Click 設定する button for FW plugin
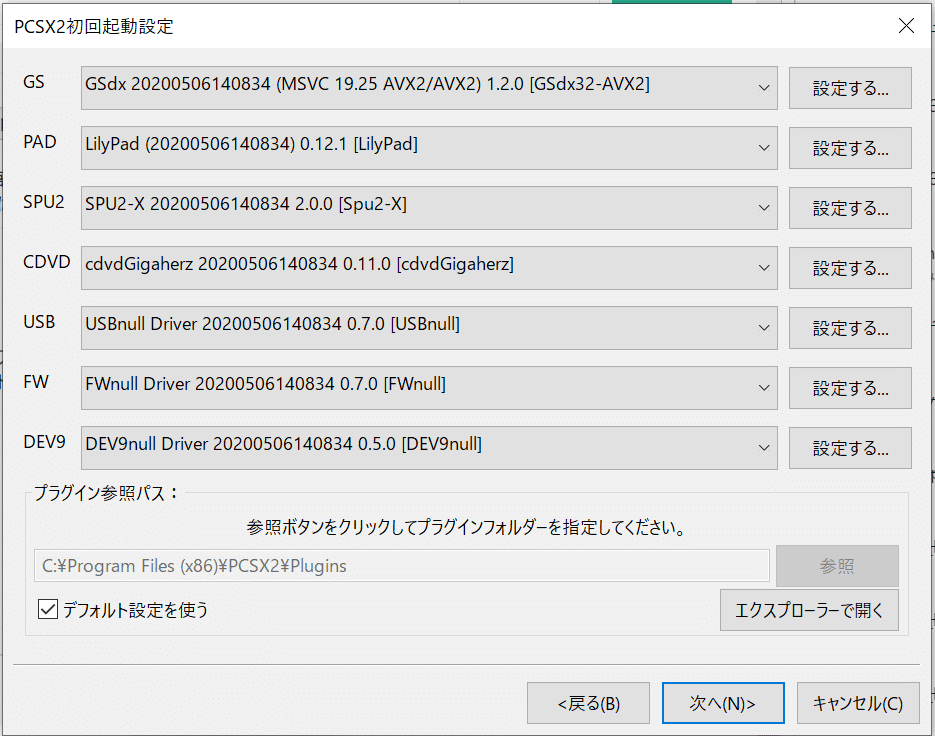This screenshot has height=736, width=935. coord(850,388)
